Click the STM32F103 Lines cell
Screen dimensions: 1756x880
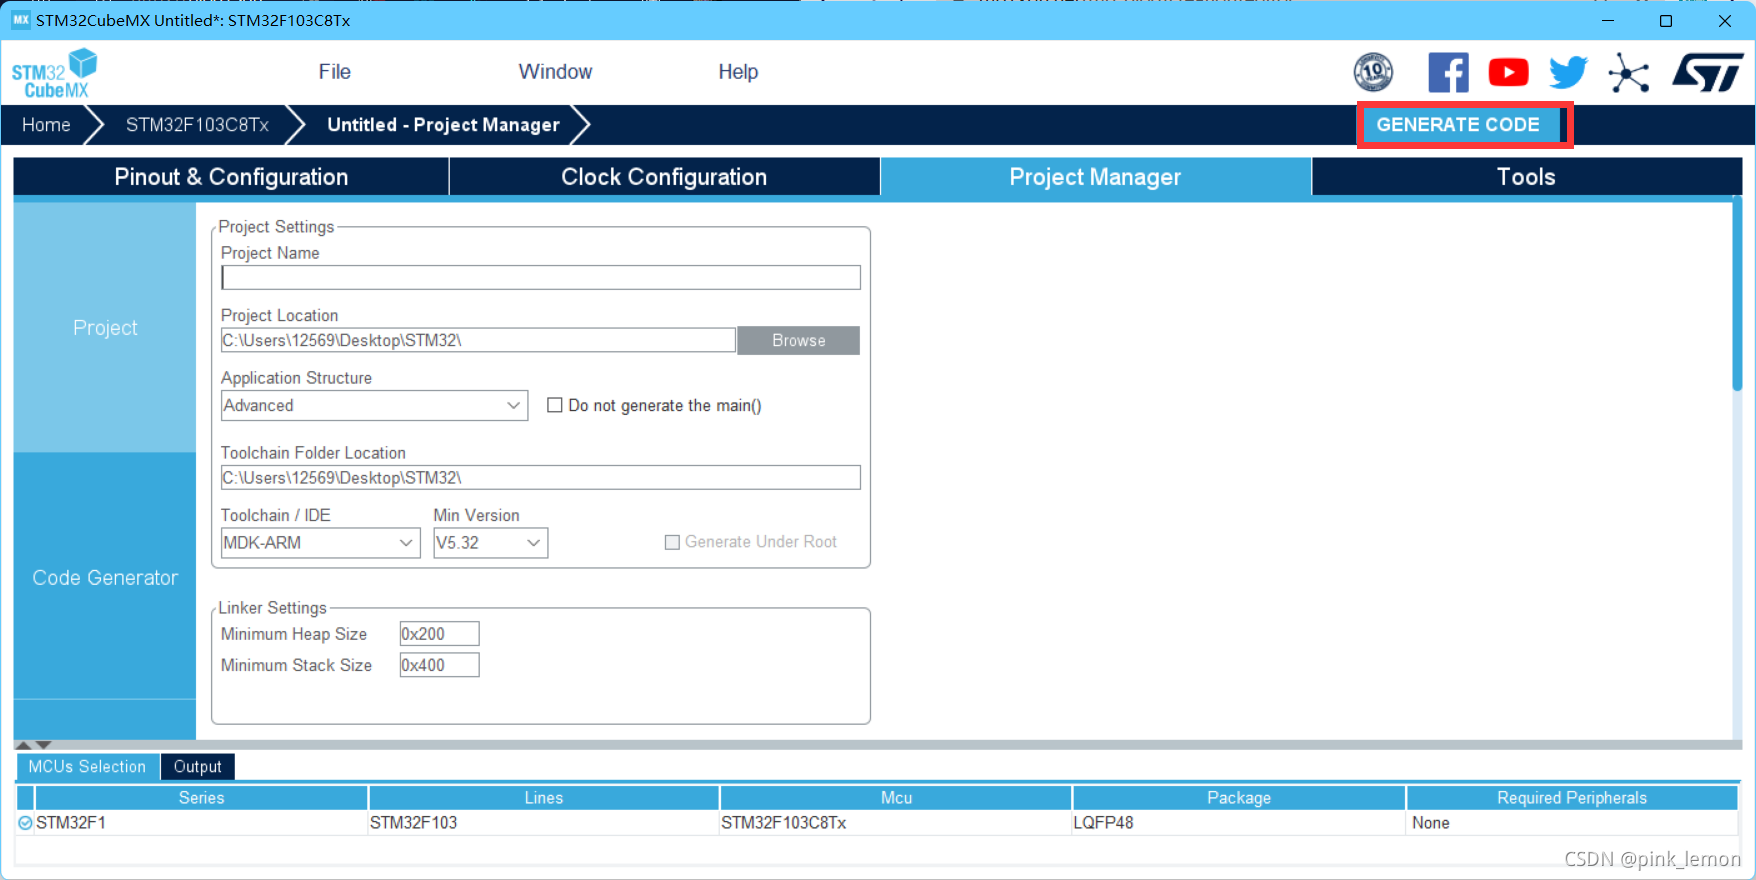tap(543, 823)
